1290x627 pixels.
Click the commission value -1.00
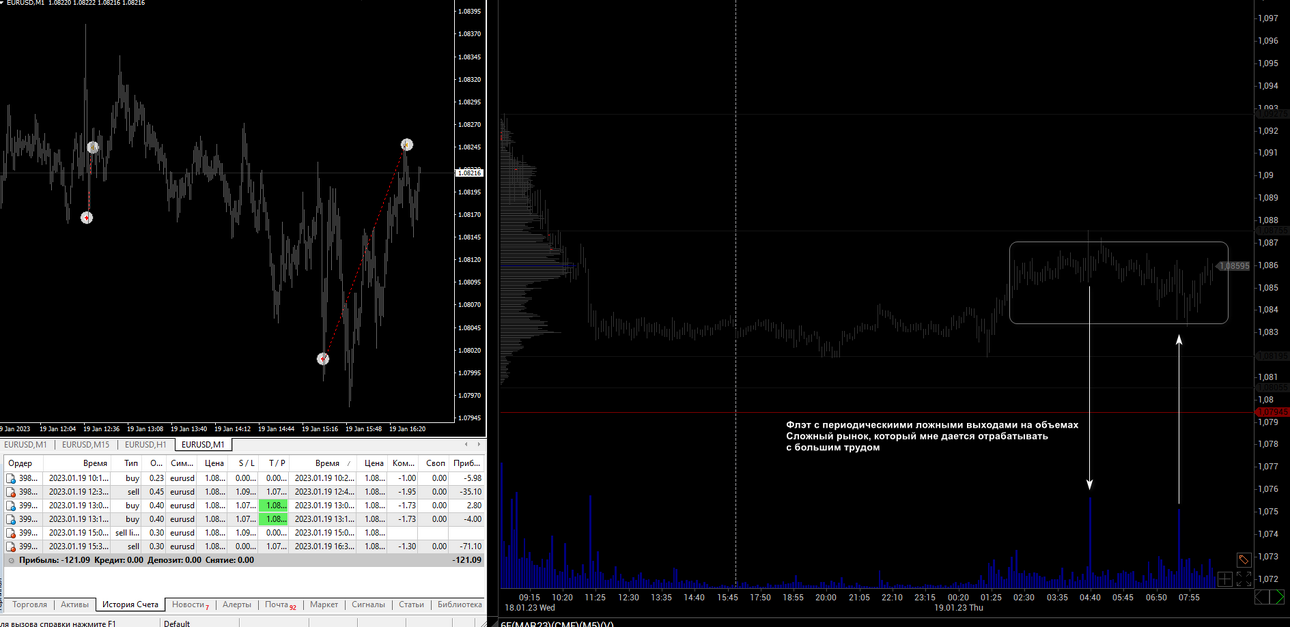tap(406, 478)
